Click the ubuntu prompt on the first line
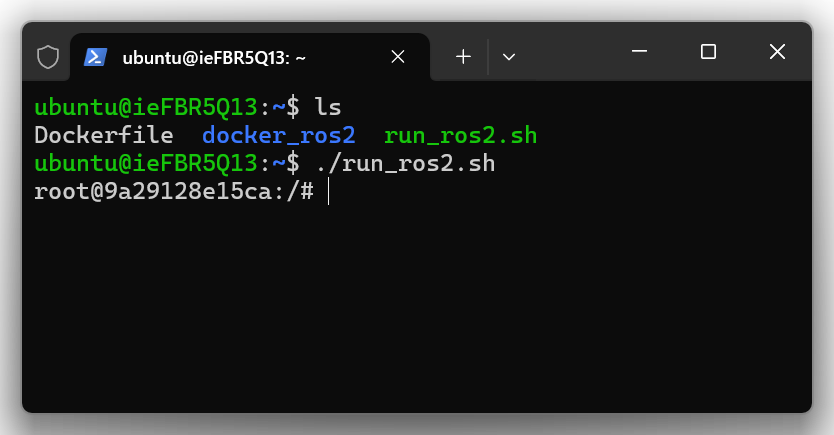Screen dimensions: 834x435 coord(147,107)
